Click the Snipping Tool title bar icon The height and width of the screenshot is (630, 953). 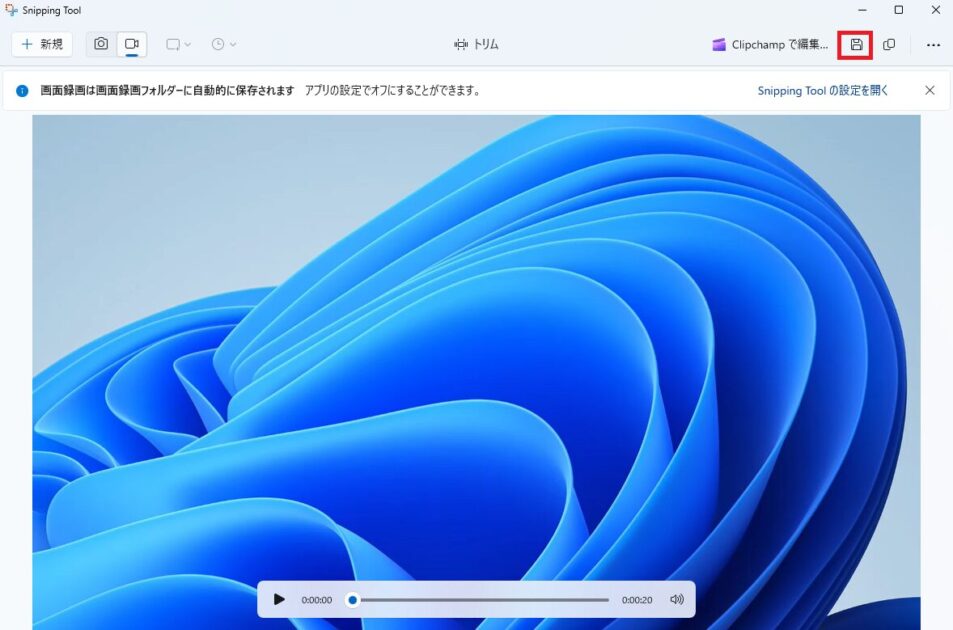pos(11,10)
